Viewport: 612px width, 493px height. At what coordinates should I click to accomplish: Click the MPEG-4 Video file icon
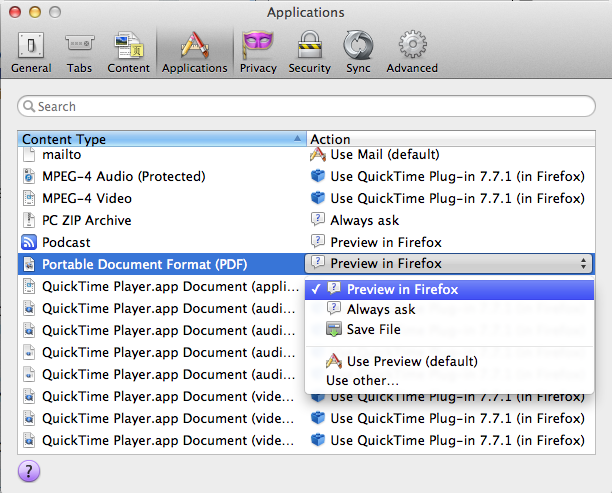click(x=29, y=198)
